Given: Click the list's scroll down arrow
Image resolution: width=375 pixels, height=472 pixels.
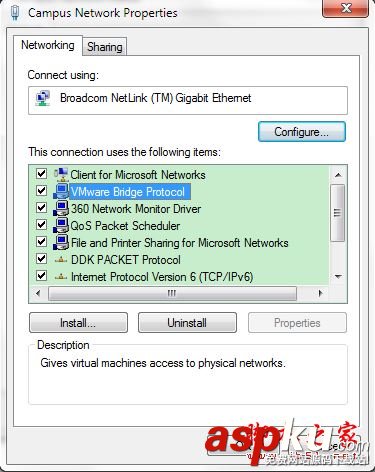Looking at the screenshot, I should pos(338,276).
